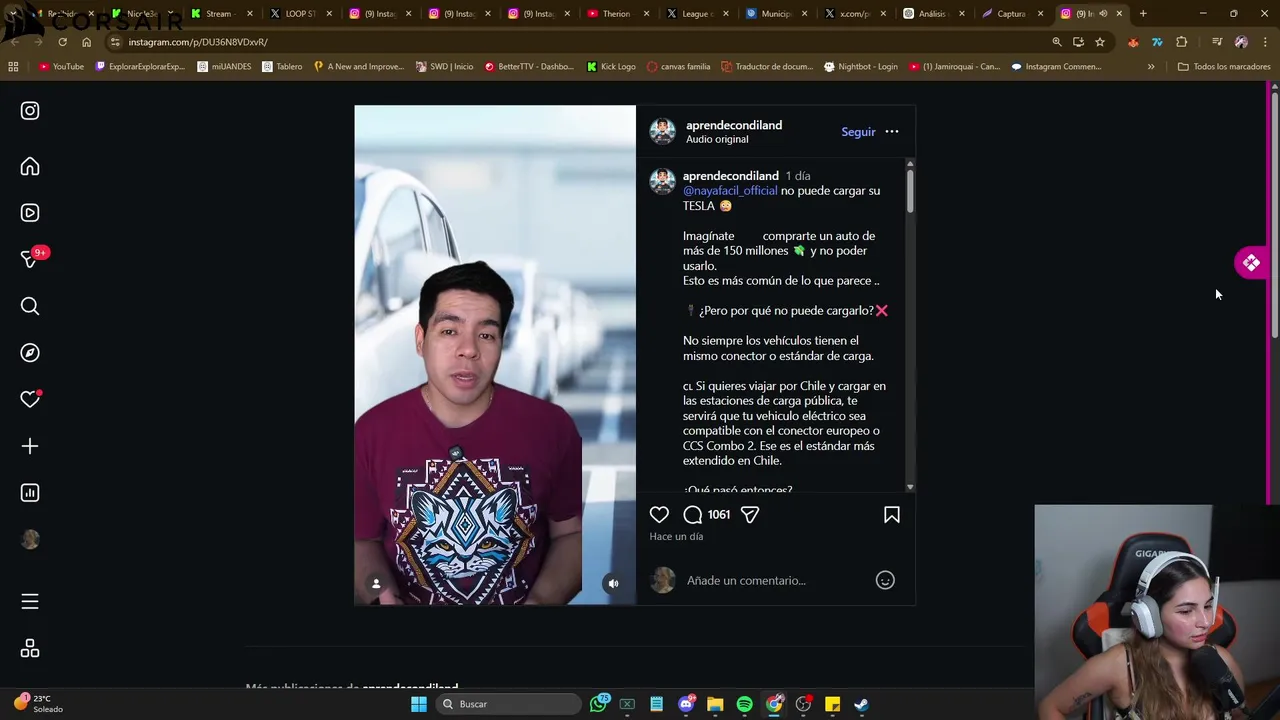The image size is (1280, 720).
Task: Switch to the Análisis browser tab
Action: click(932, 14)
